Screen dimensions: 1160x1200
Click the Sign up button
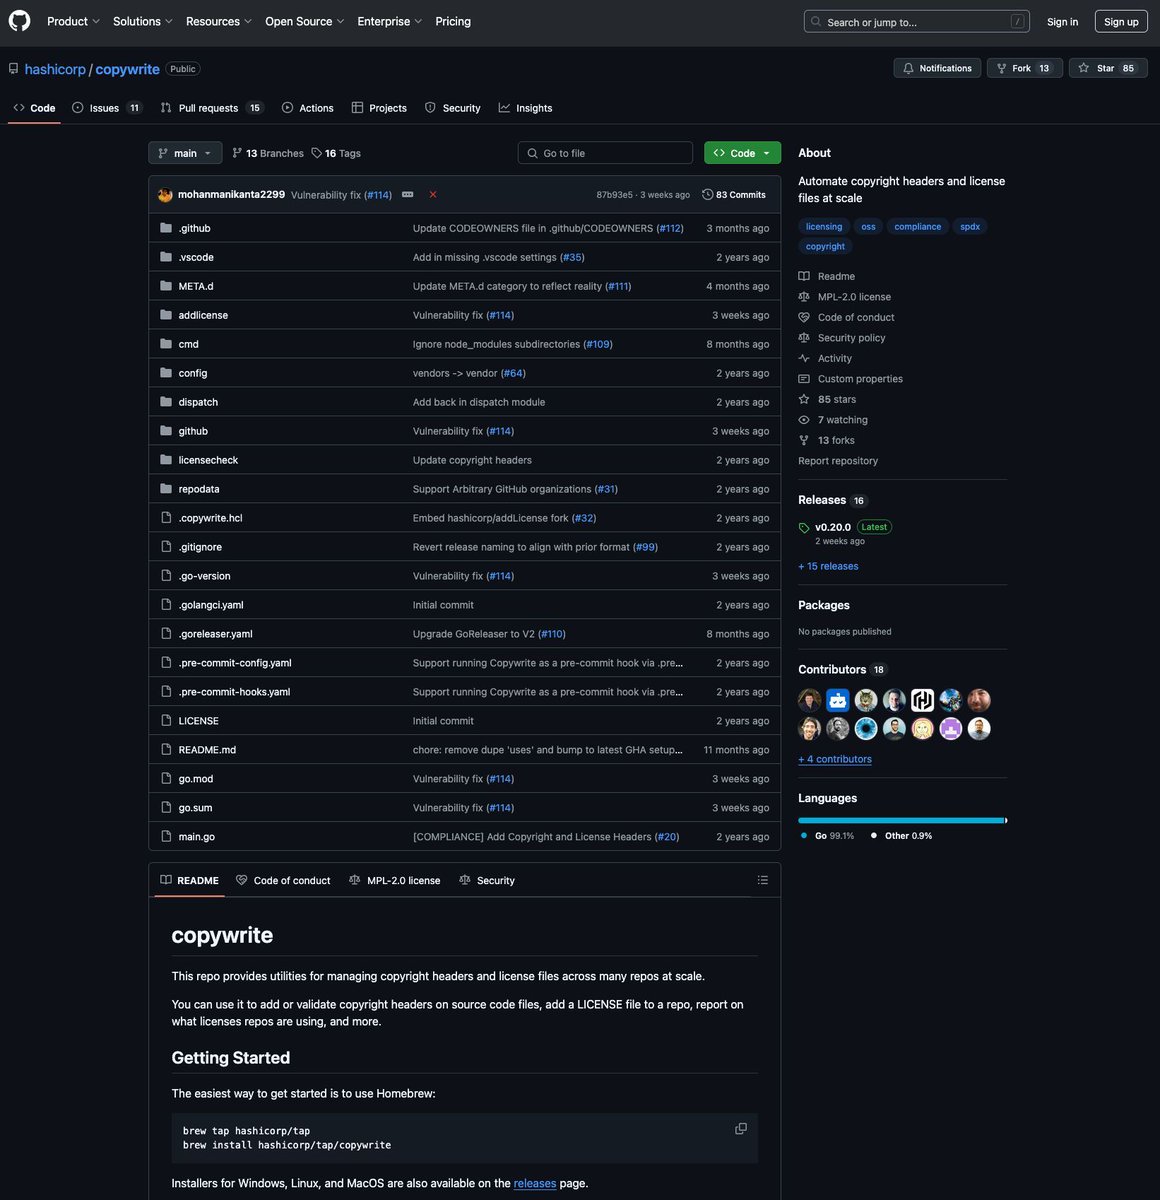(x=1121, y=21)
